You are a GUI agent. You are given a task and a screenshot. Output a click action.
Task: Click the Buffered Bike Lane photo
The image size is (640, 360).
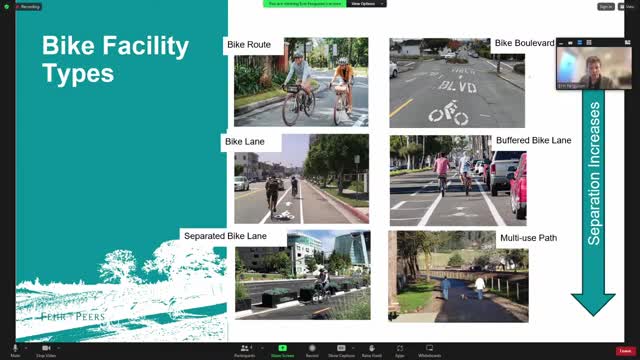pos(458,181)
